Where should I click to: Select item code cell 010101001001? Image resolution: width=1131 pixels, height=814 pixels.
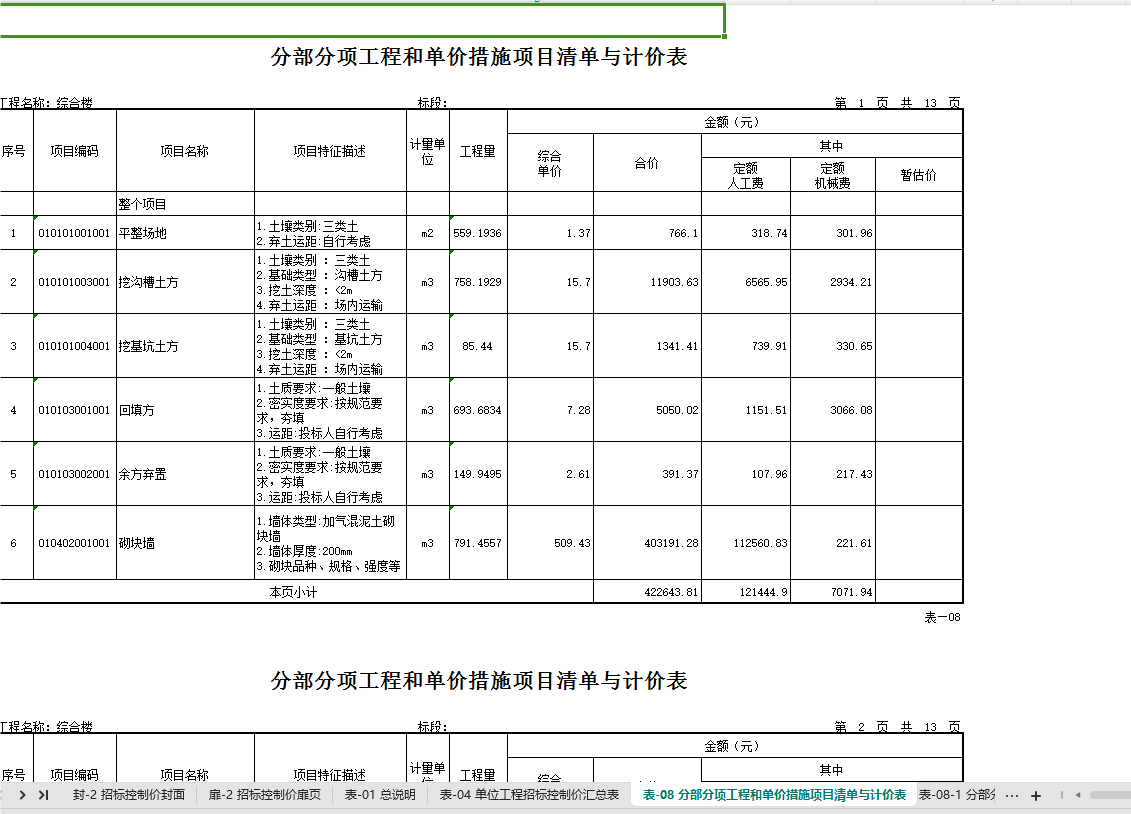(74, 233)
